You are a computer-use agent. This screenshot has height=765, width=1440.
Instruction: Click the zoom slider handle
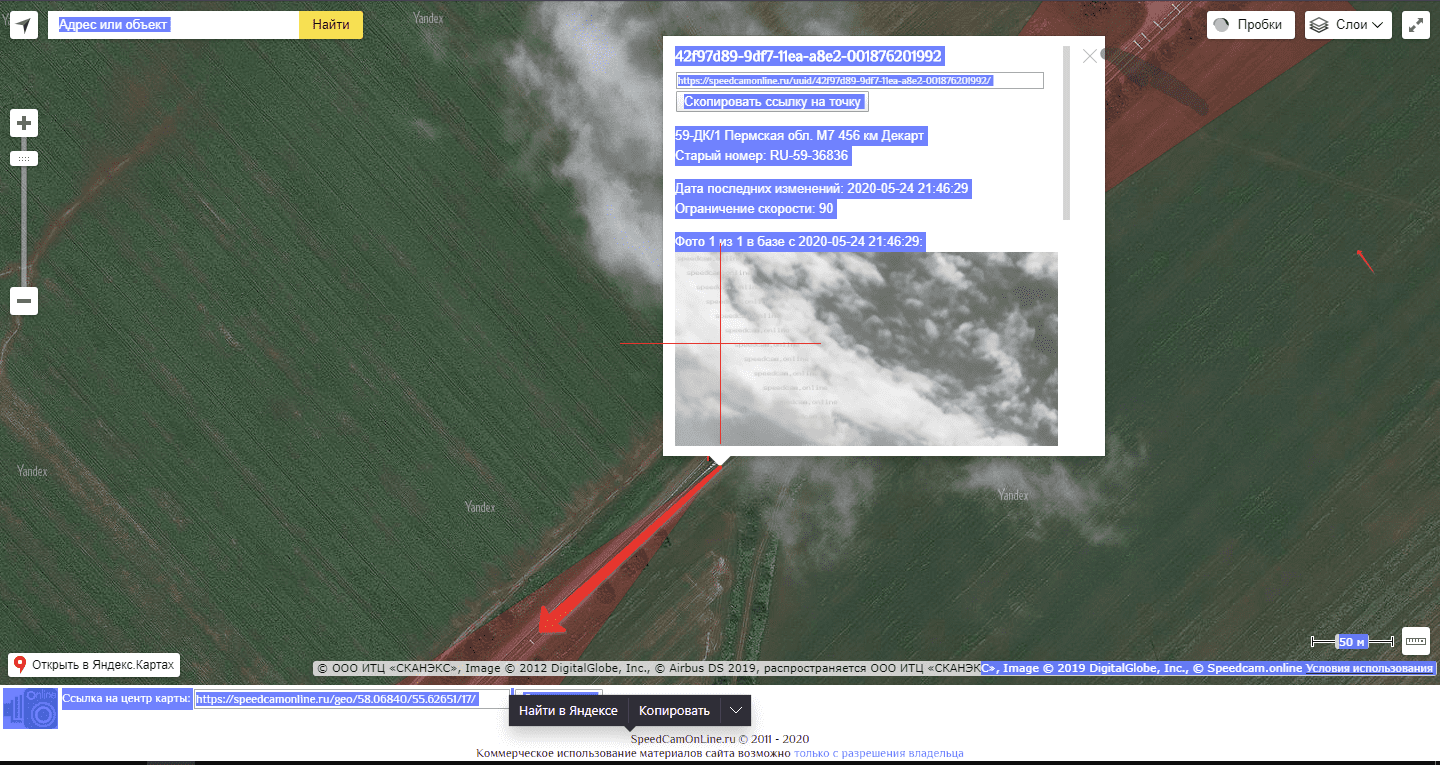point(24,159)
